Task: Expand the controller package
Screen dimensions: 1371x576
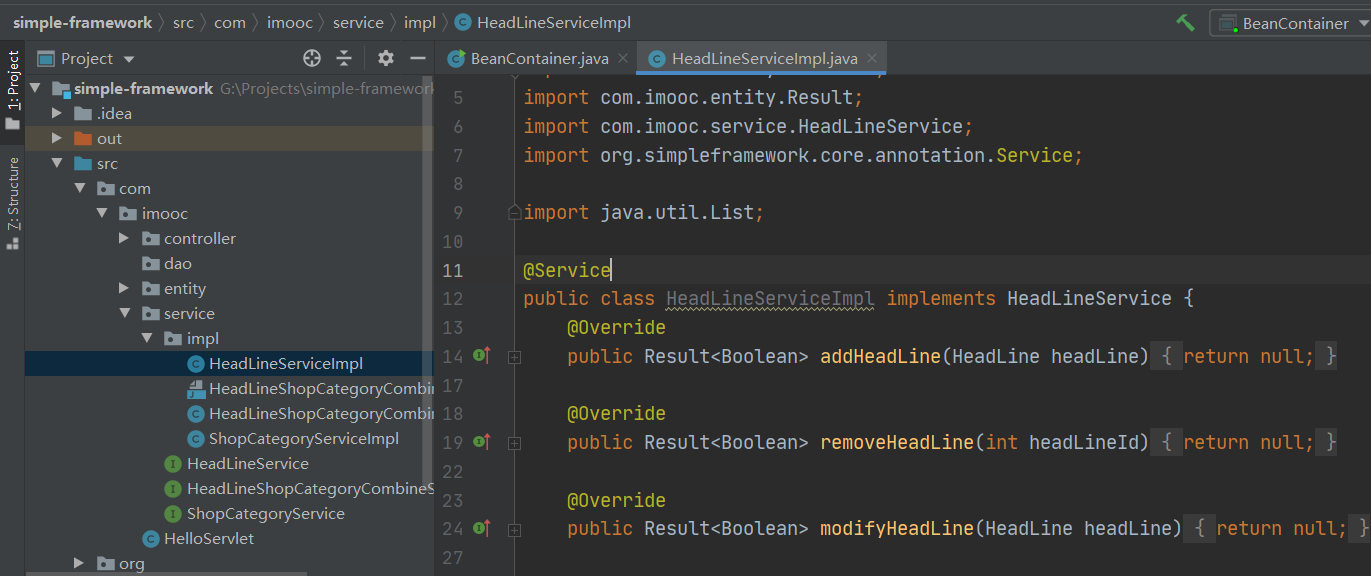Action: (x=124, y=238)
